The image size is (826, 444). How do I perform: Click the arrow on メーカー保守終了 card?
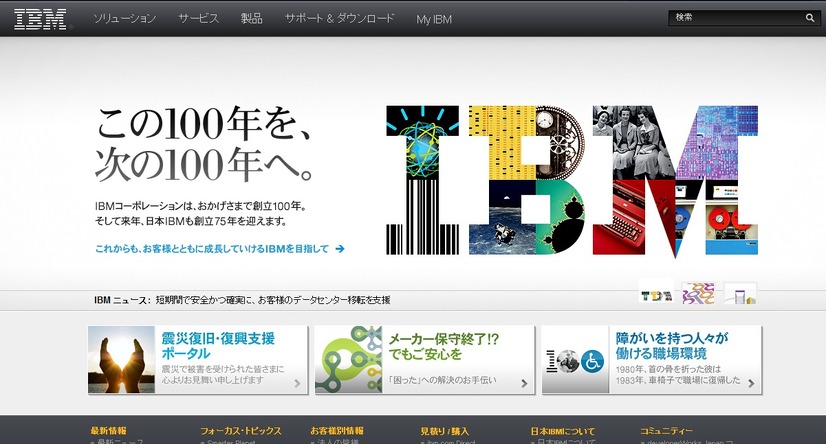pos(524,383)
